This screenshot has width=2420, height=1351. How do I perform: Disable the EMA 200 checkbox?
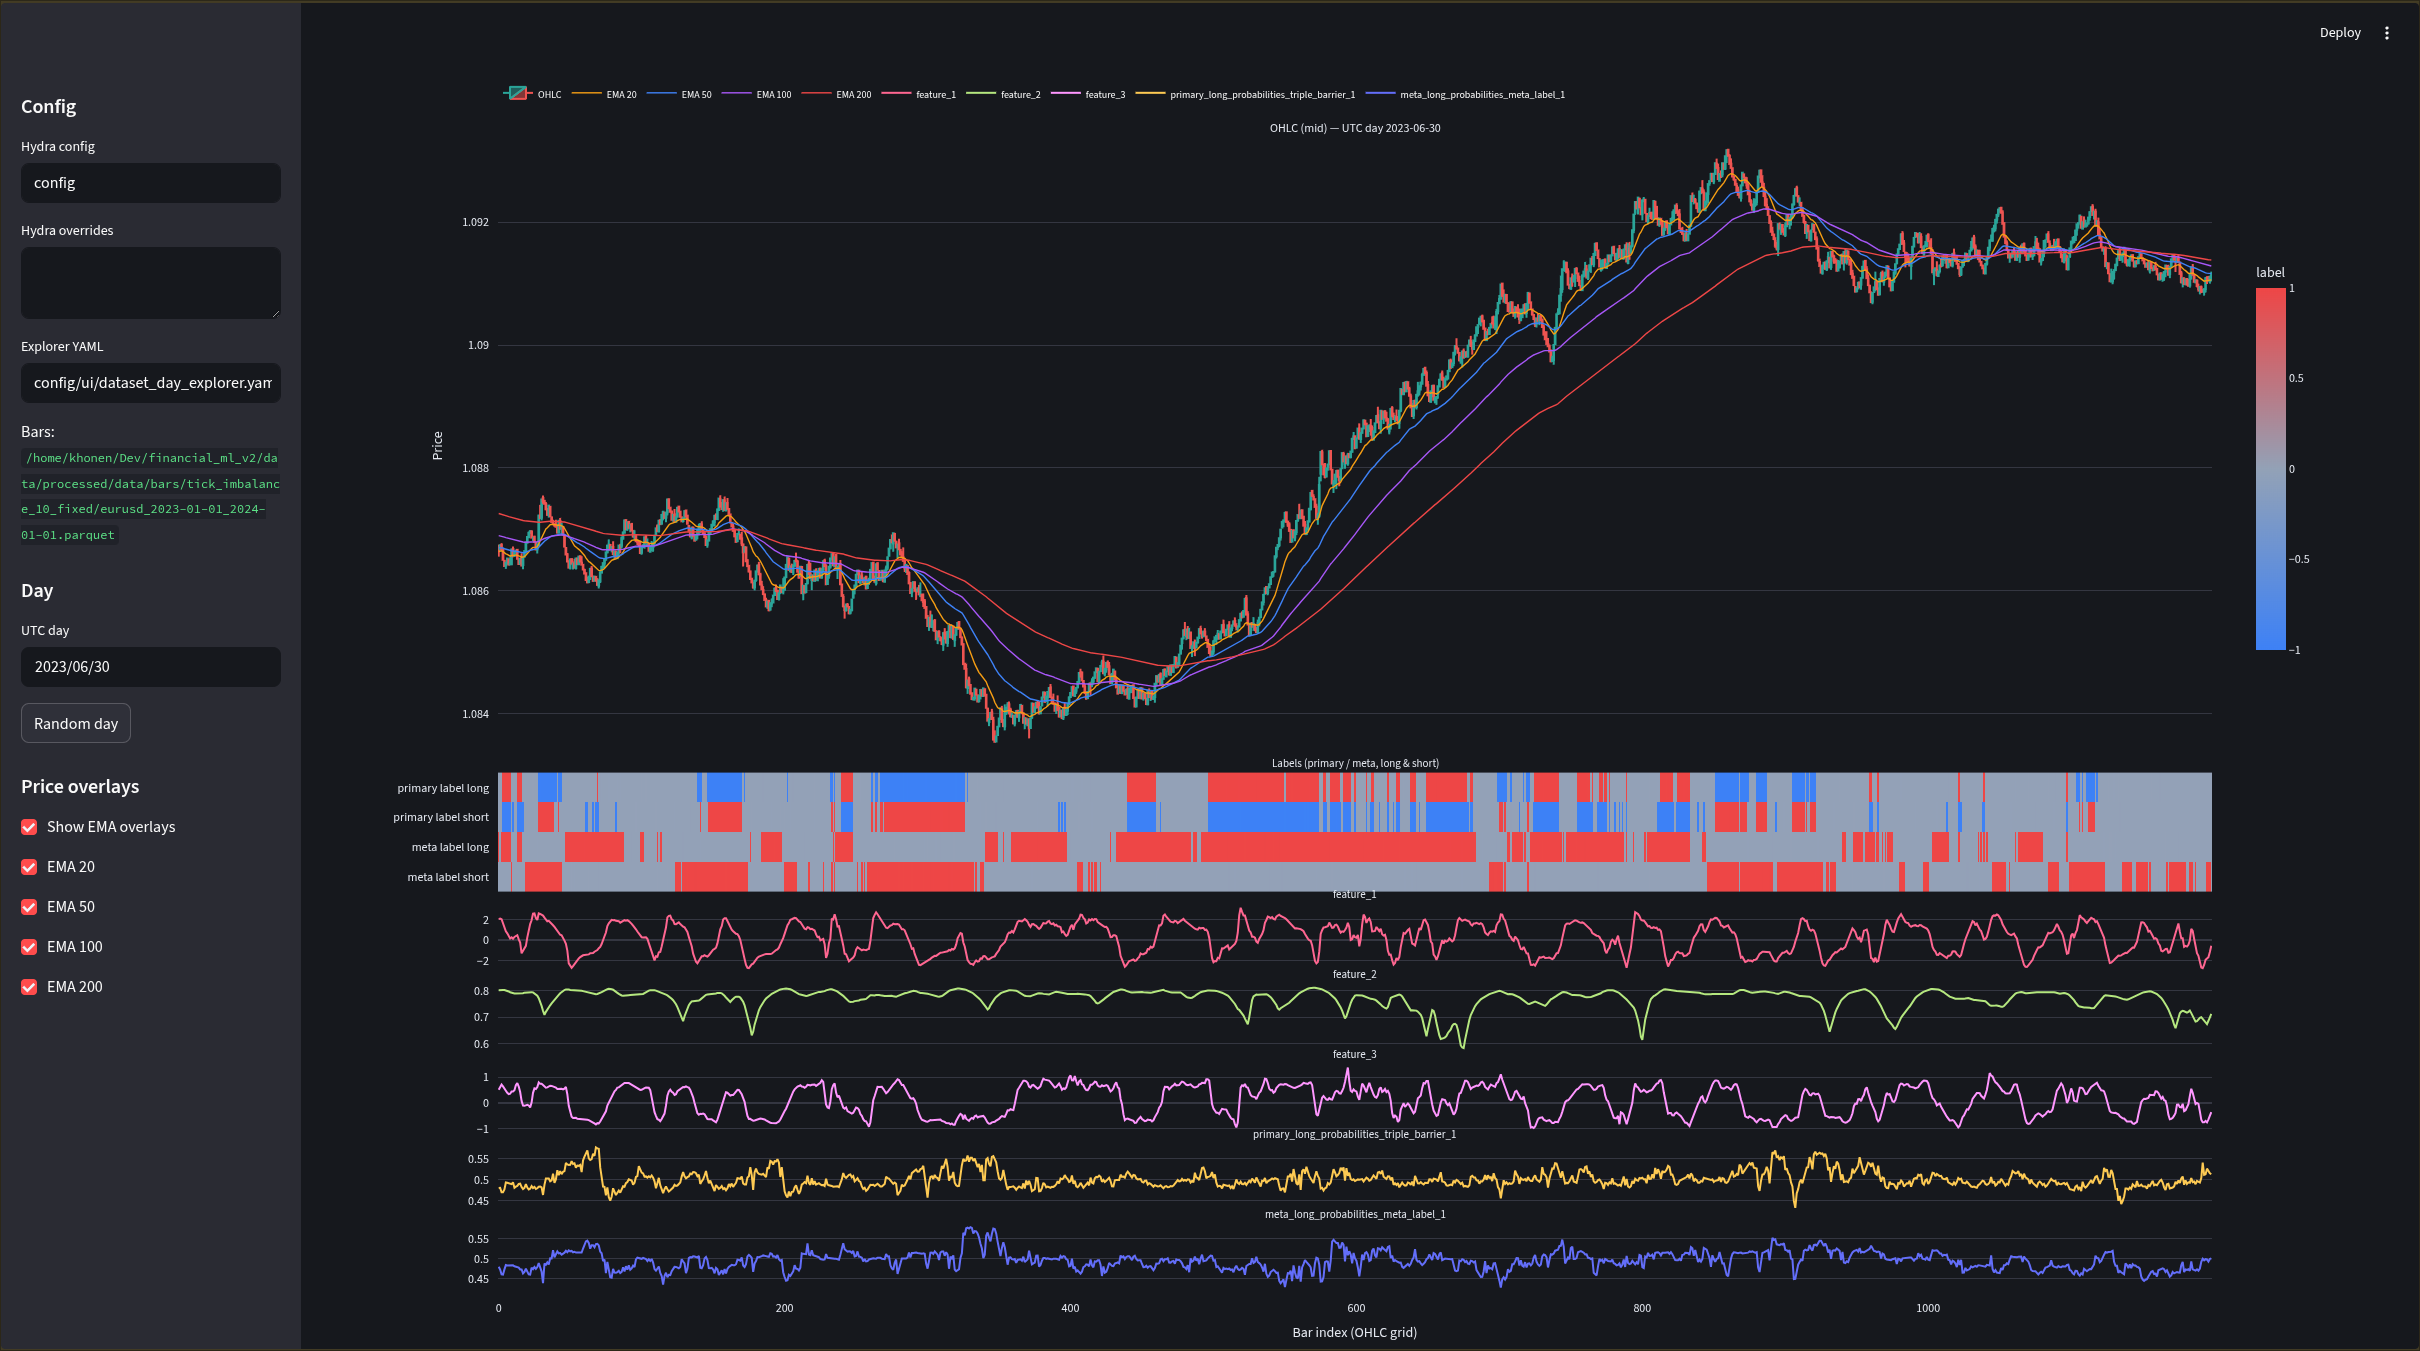point(29,987)
